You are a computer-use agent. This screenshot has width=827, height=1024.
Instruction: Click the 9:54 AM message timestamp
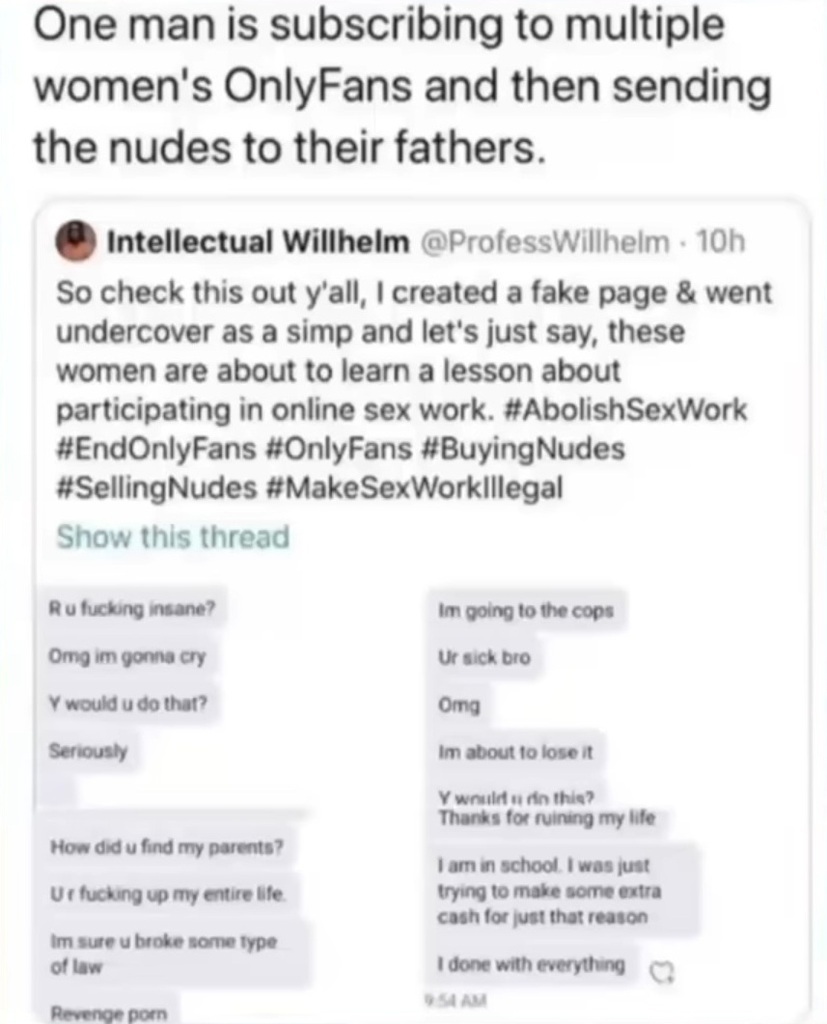(457, 999)
